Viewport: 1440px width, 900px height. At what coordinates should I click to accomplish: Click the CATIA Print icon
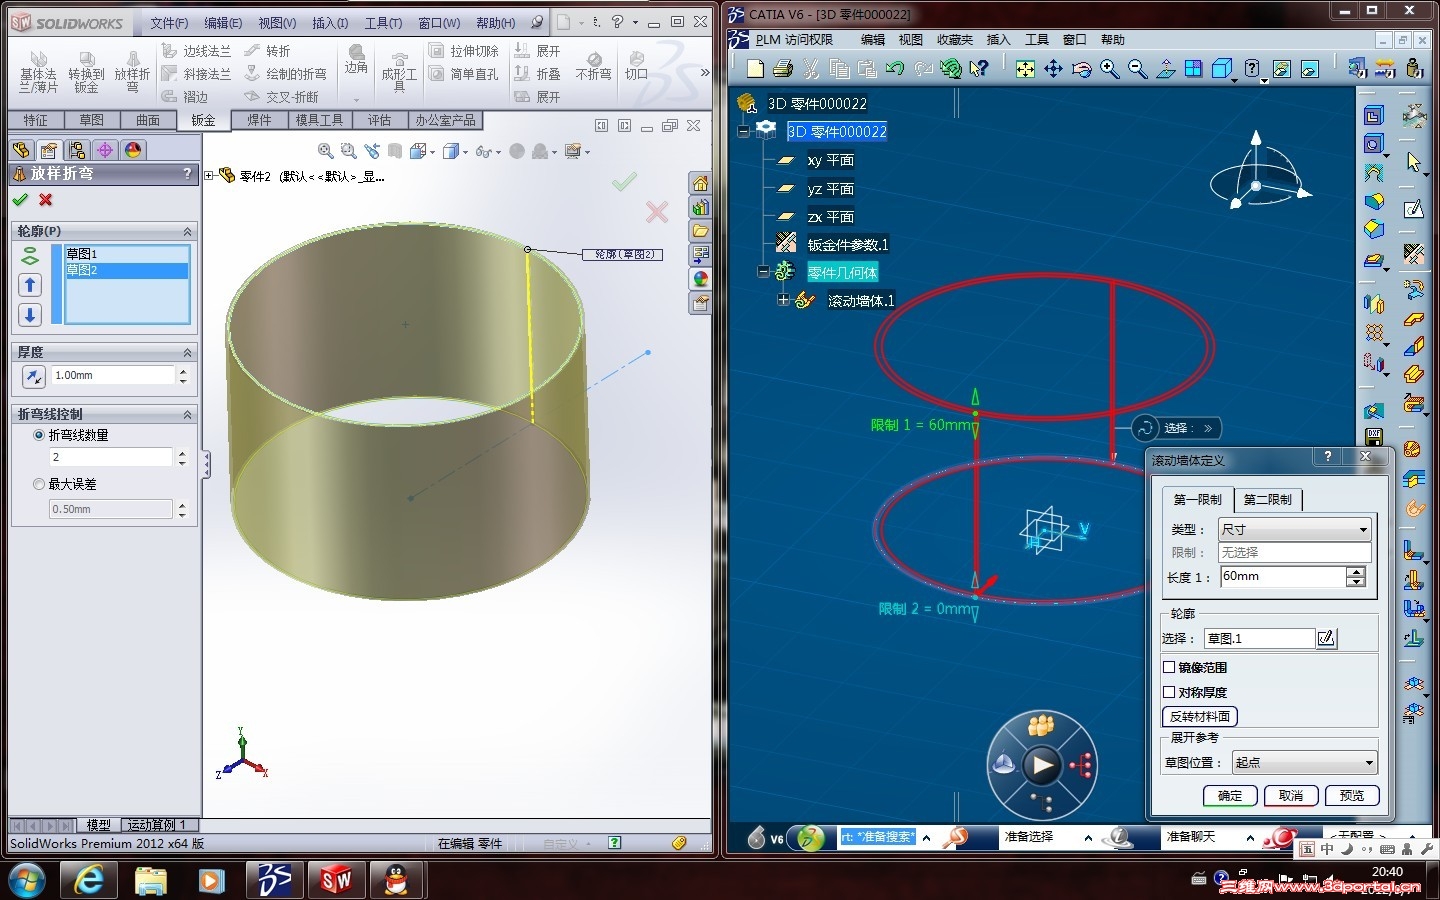coord(783,68)
